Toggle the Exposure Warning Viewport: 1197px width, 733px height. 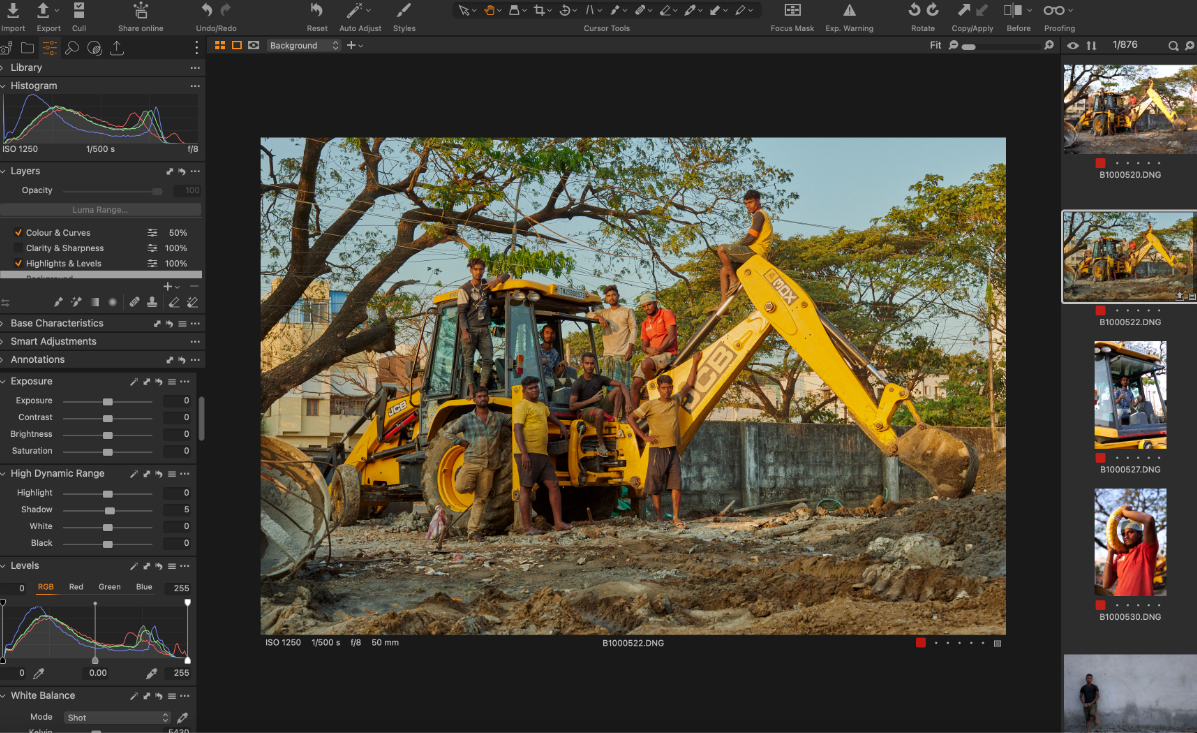(x=849, y=10)
